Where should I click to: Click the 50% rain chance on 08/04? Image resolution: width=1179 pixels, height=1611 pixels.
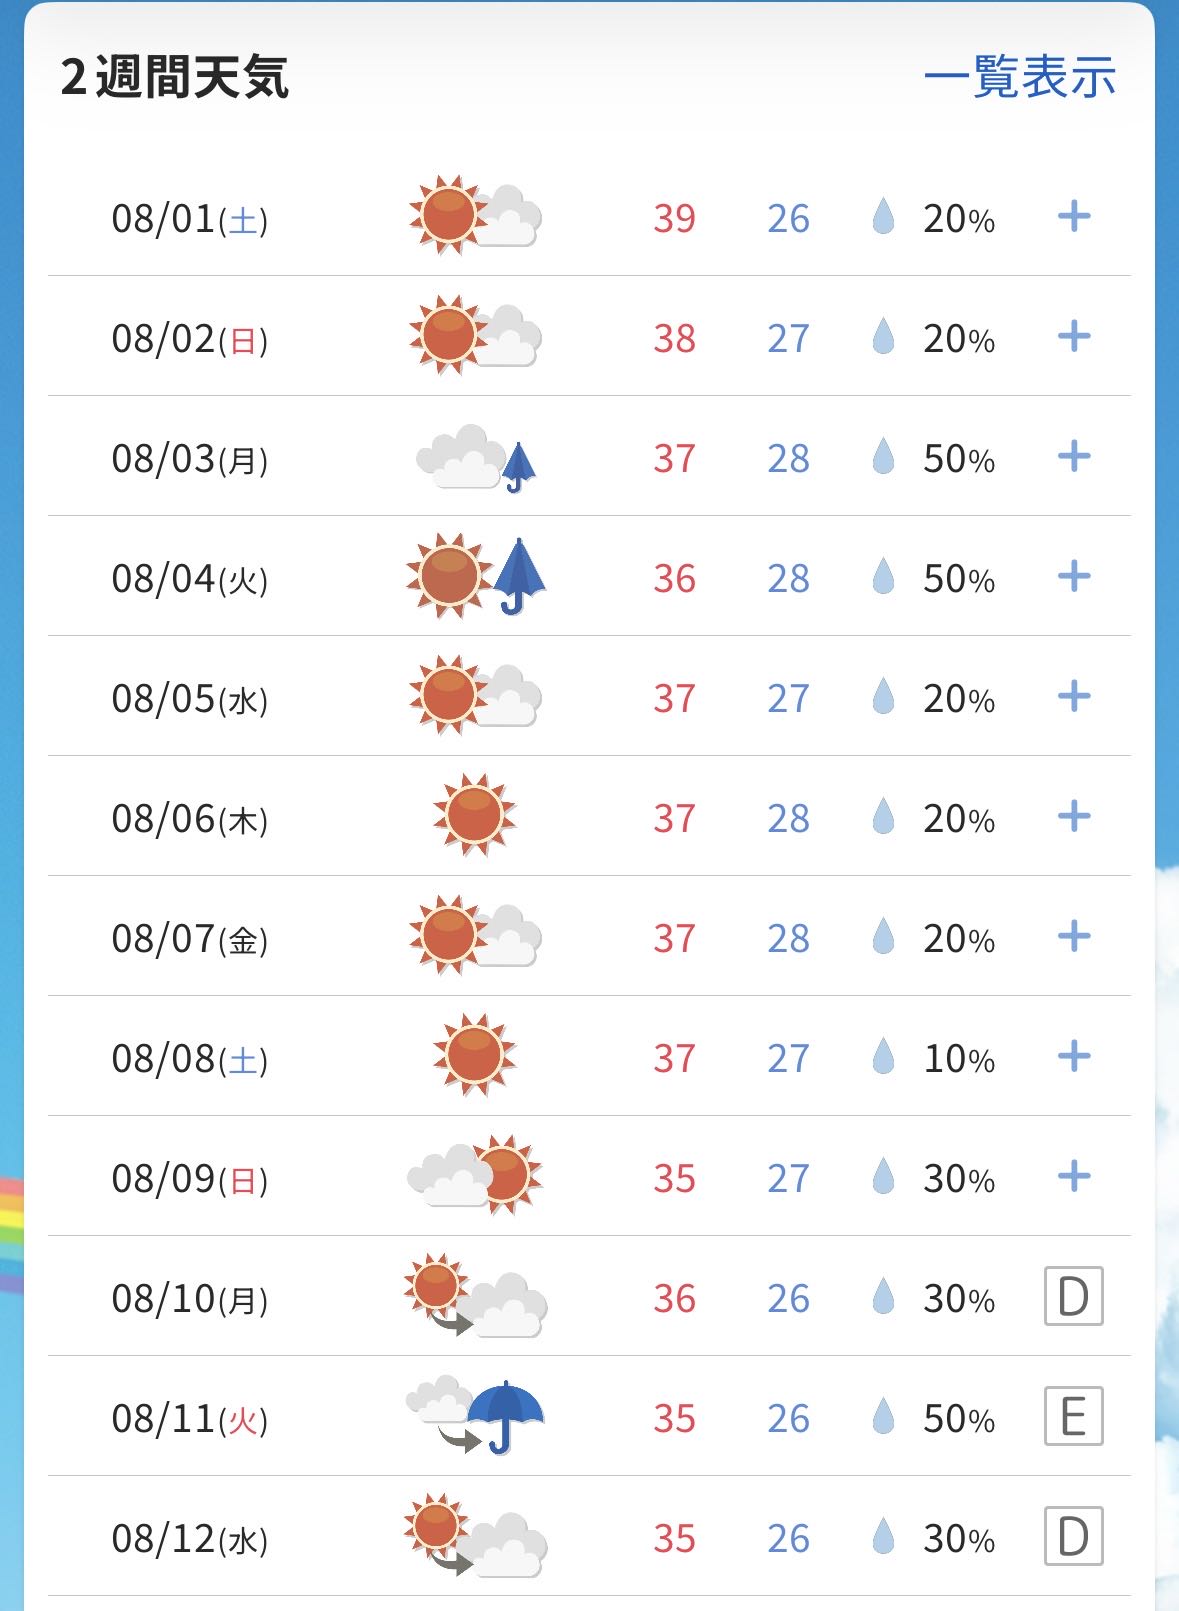959,579
